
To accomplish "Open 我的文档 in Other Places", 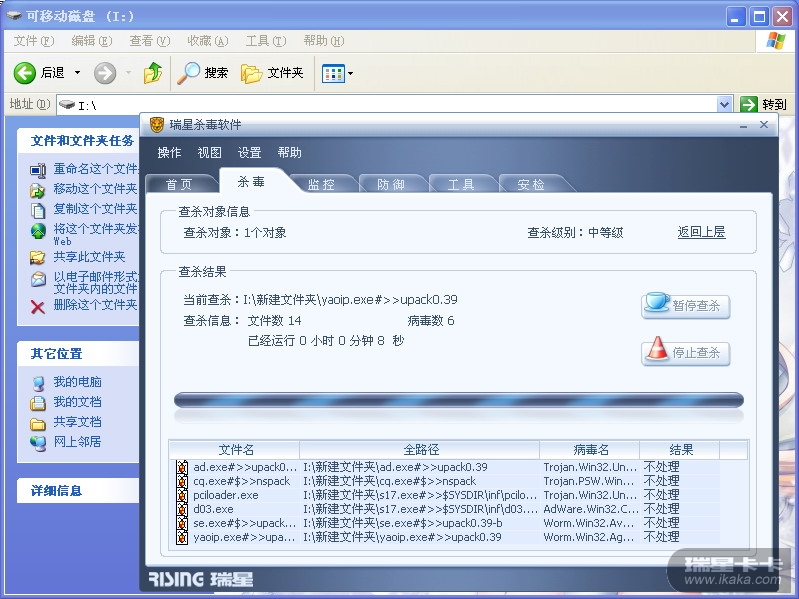I will 77,402.
